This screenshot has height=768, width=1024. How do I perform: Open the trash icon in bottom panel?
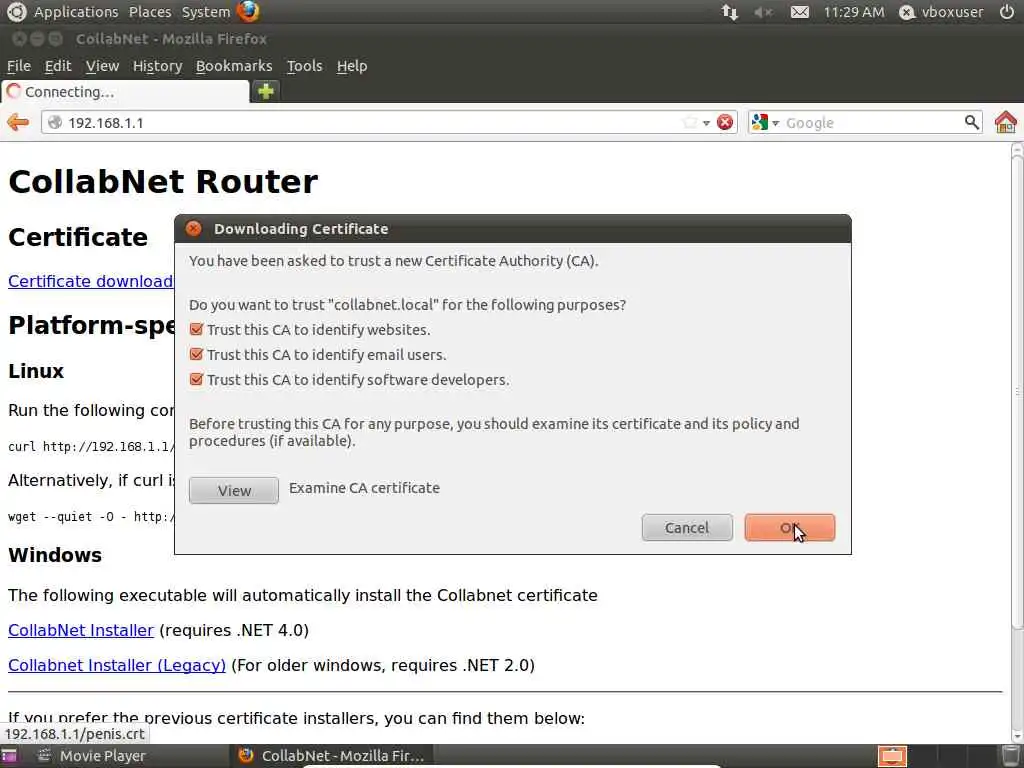tap(1010, 756)
